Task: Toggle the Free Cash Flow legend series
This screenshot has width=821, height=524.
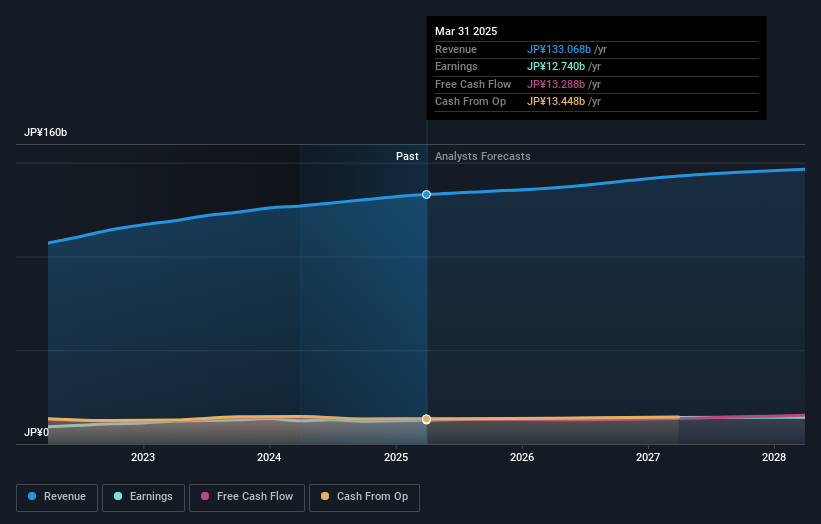Action: [247, 497]
